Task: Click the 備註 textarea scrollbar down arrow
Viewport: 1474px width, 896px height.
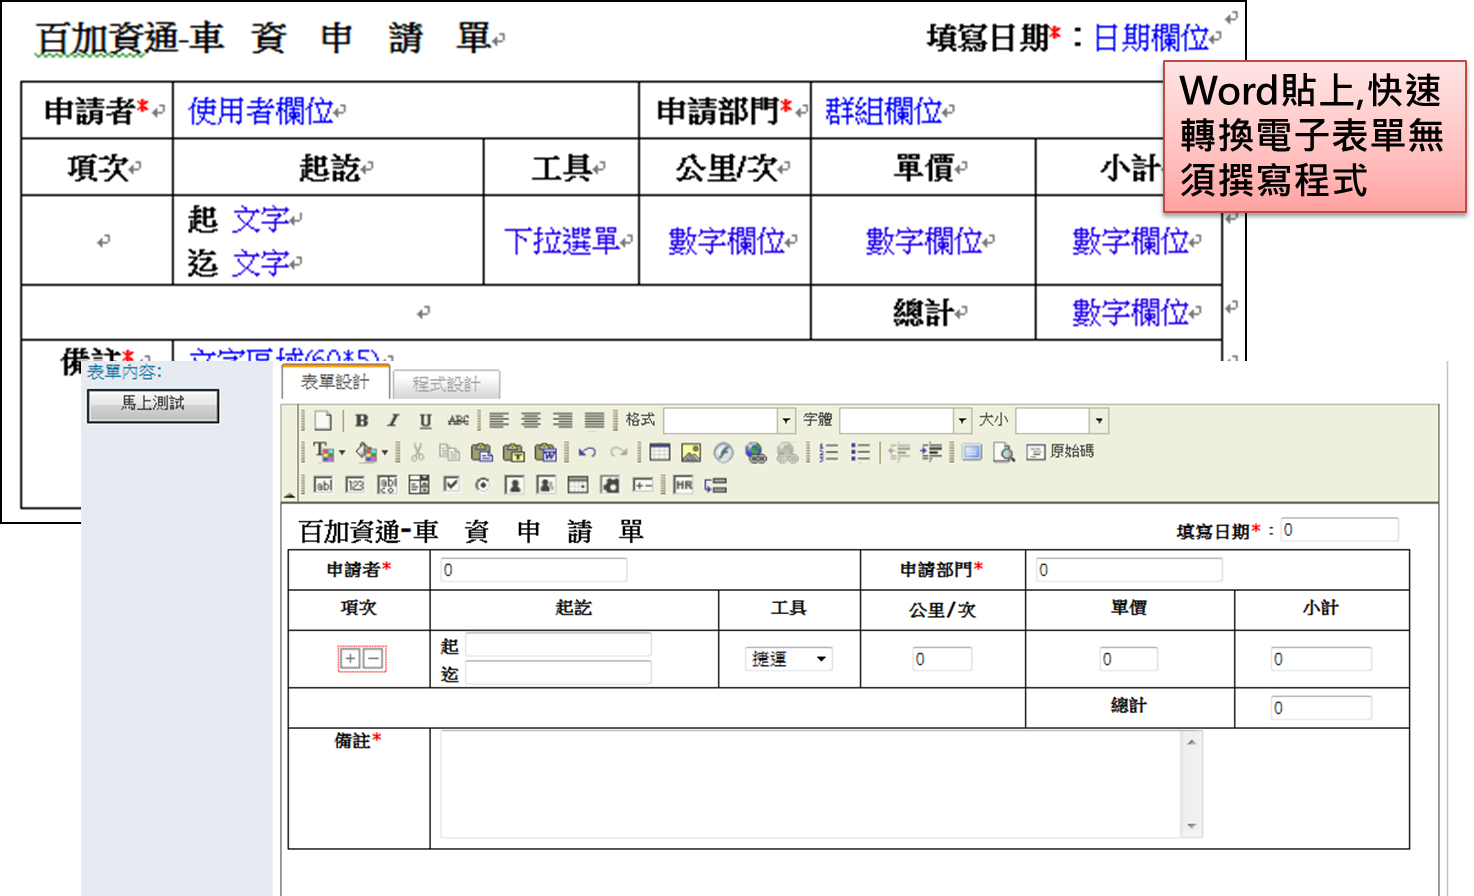Action: click(1192, 827)
